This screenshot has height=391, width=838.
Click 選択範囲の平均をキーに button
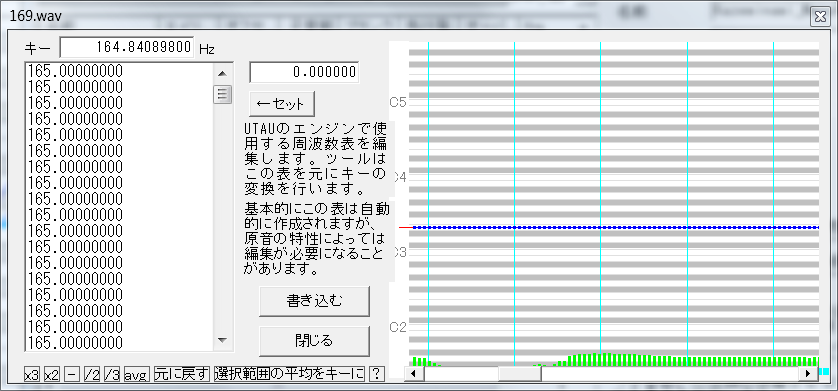click(x=289, y=374)
